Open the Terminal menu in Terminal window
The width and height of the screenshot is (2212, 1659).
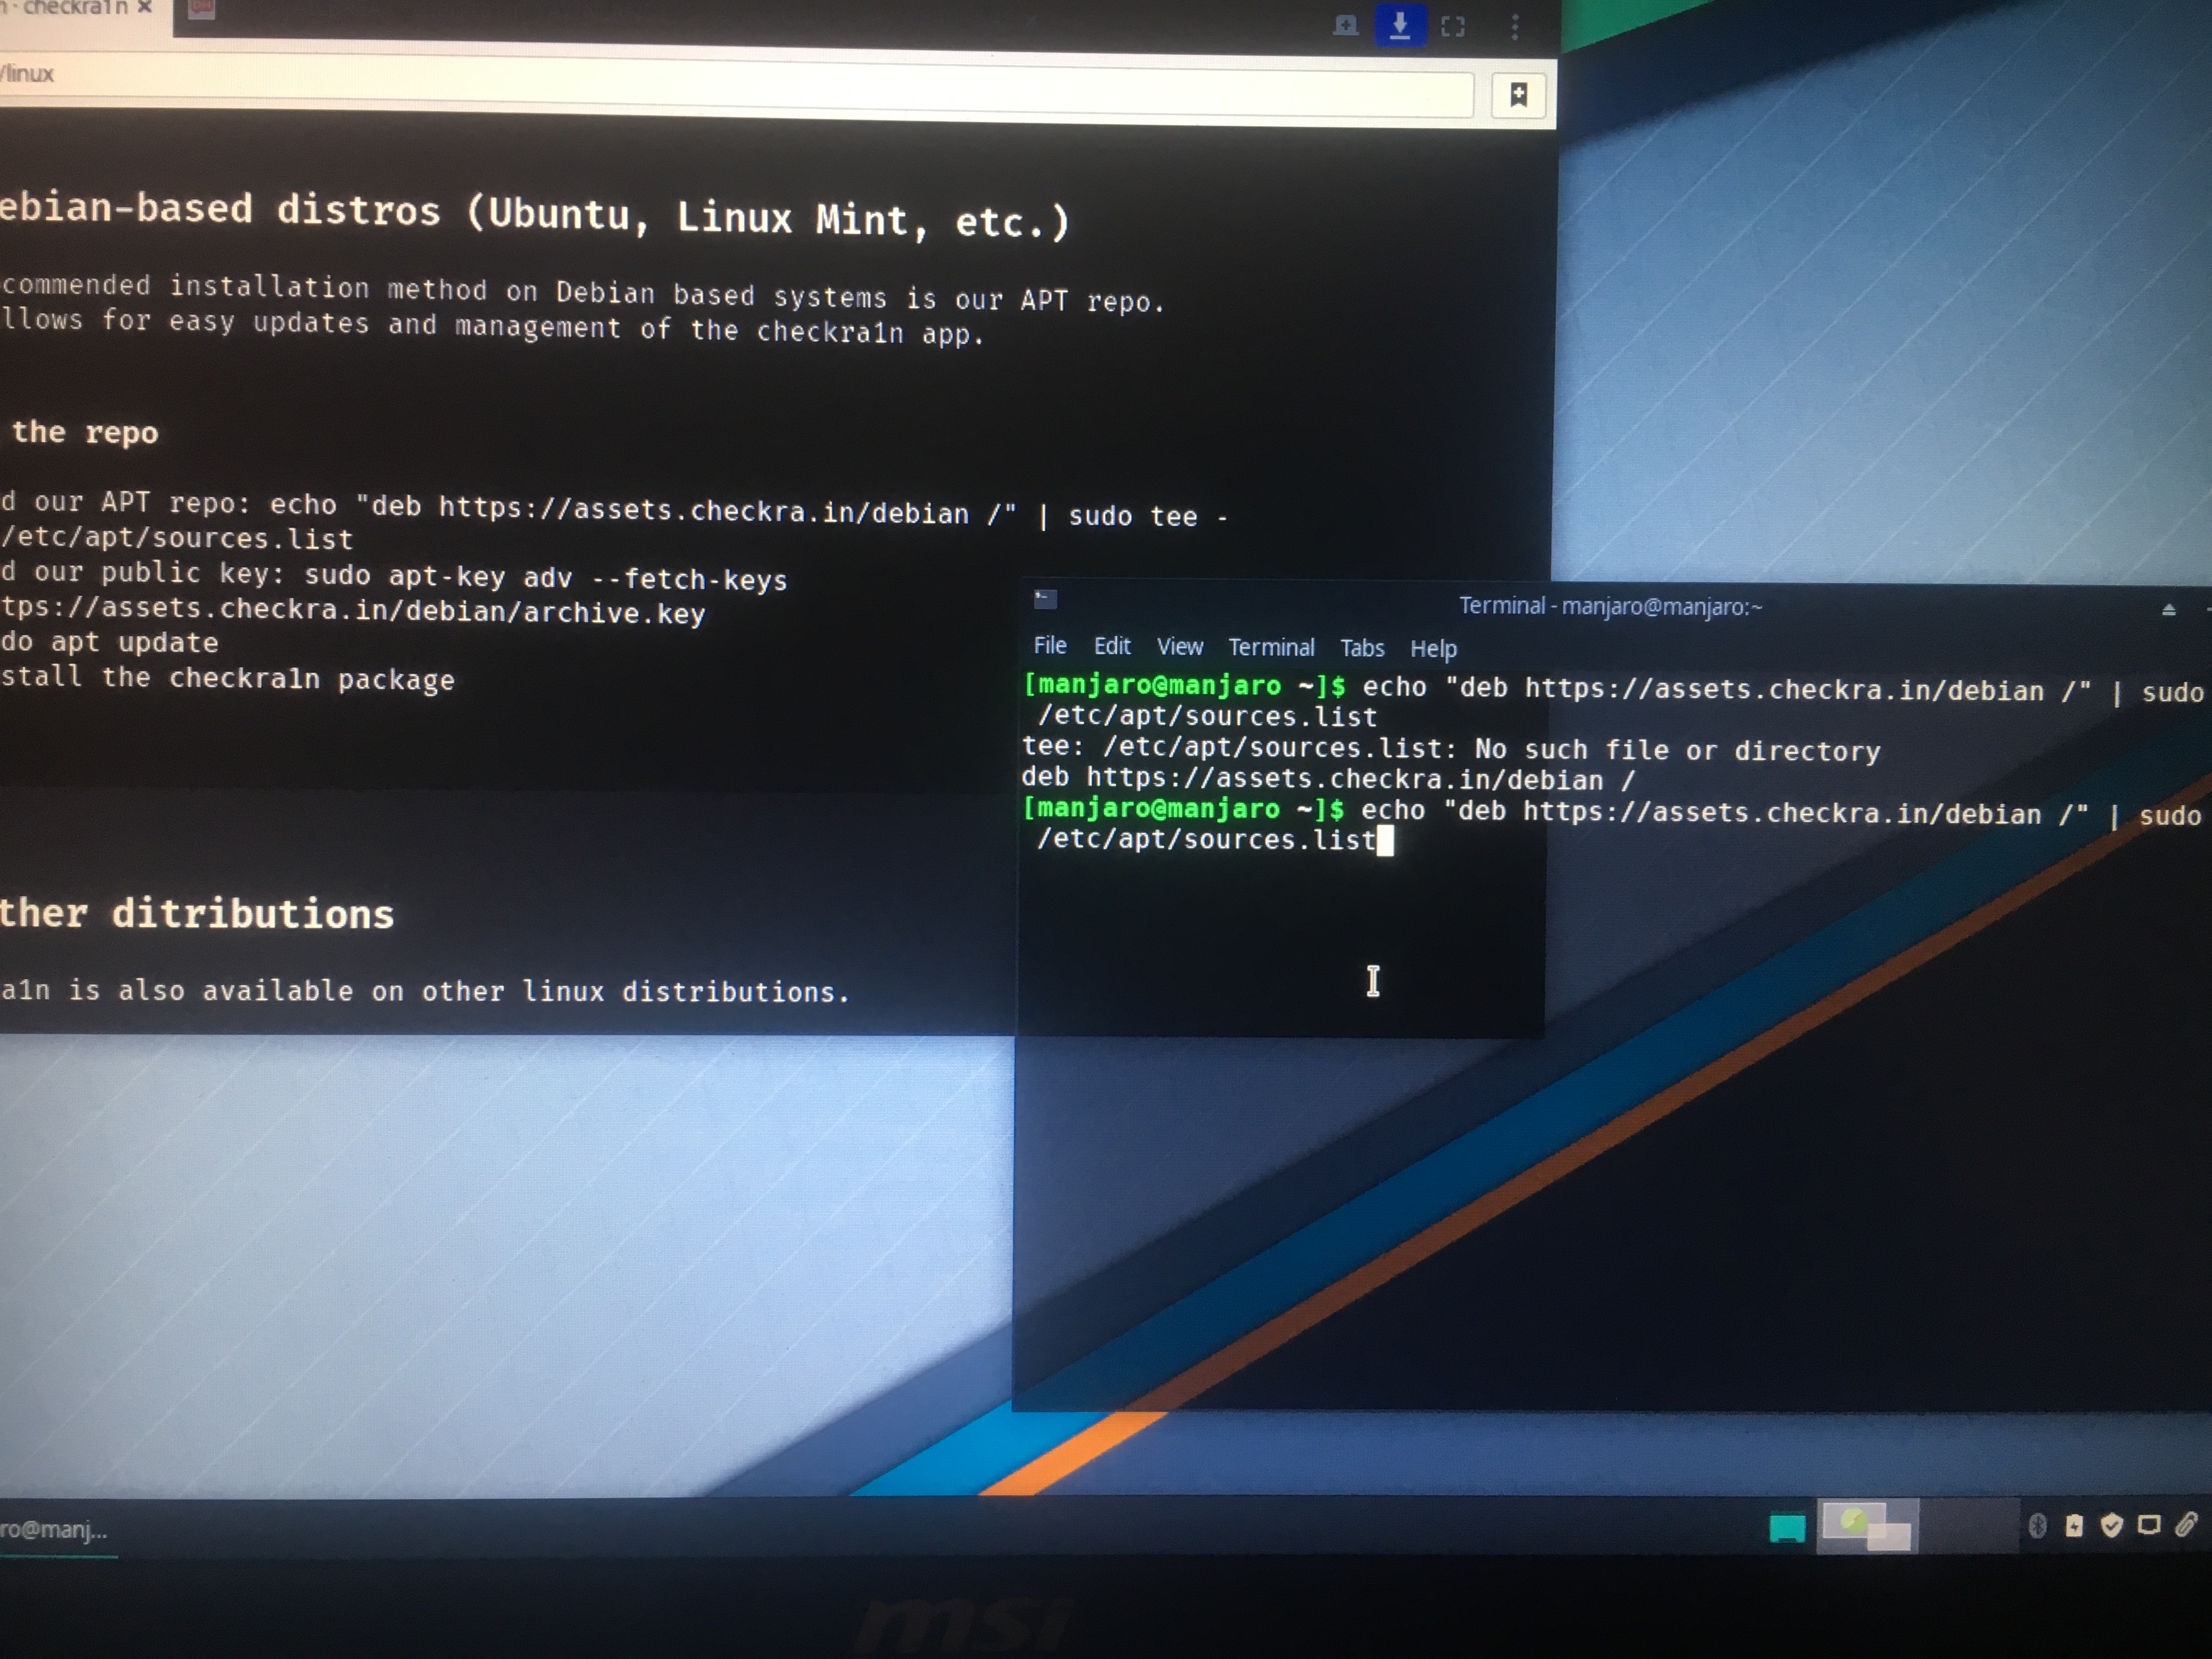tap(1271, 648)
